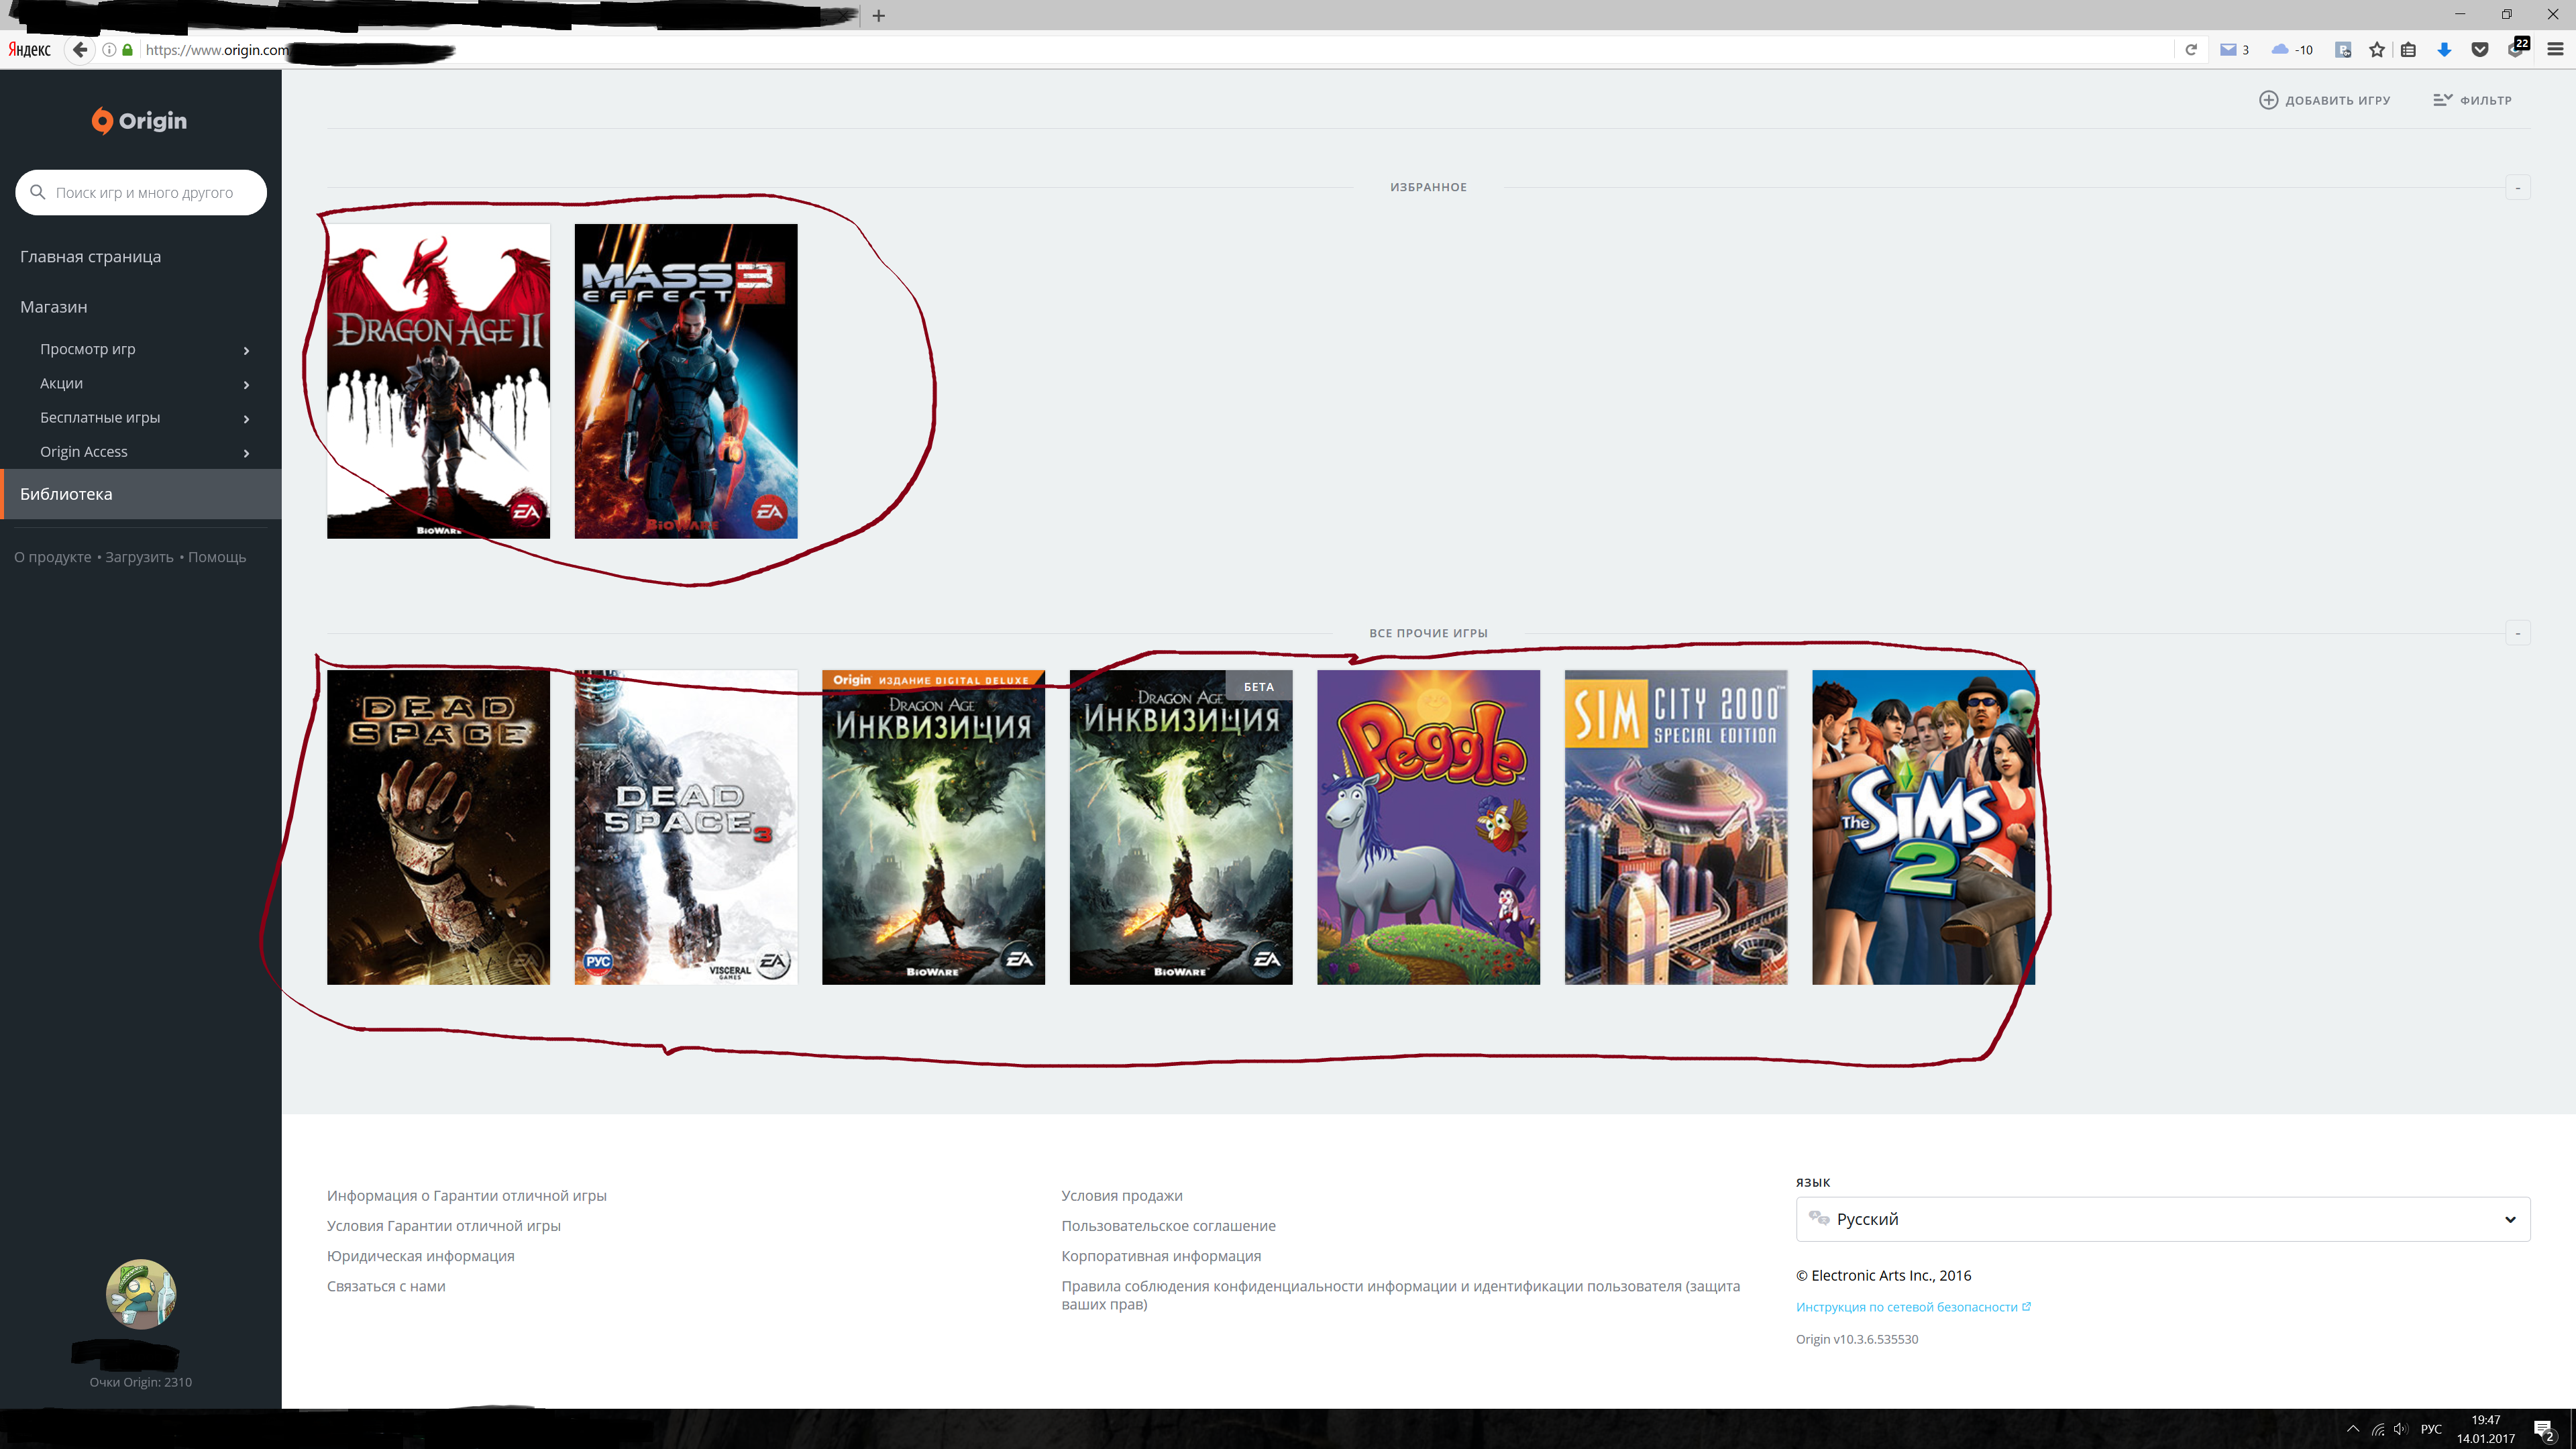Open Dragon Age Inquisition Digital Deluxe tile
Screen dimensions: 2576x1449
tap(933, 827)
